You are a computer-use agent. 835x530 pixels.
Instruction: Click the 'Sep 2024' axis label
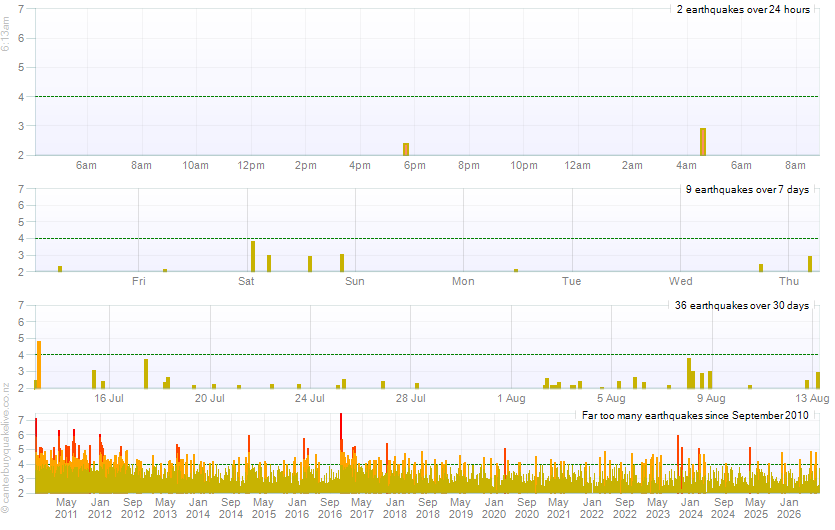pyautogui.click(x=723, y=508)
